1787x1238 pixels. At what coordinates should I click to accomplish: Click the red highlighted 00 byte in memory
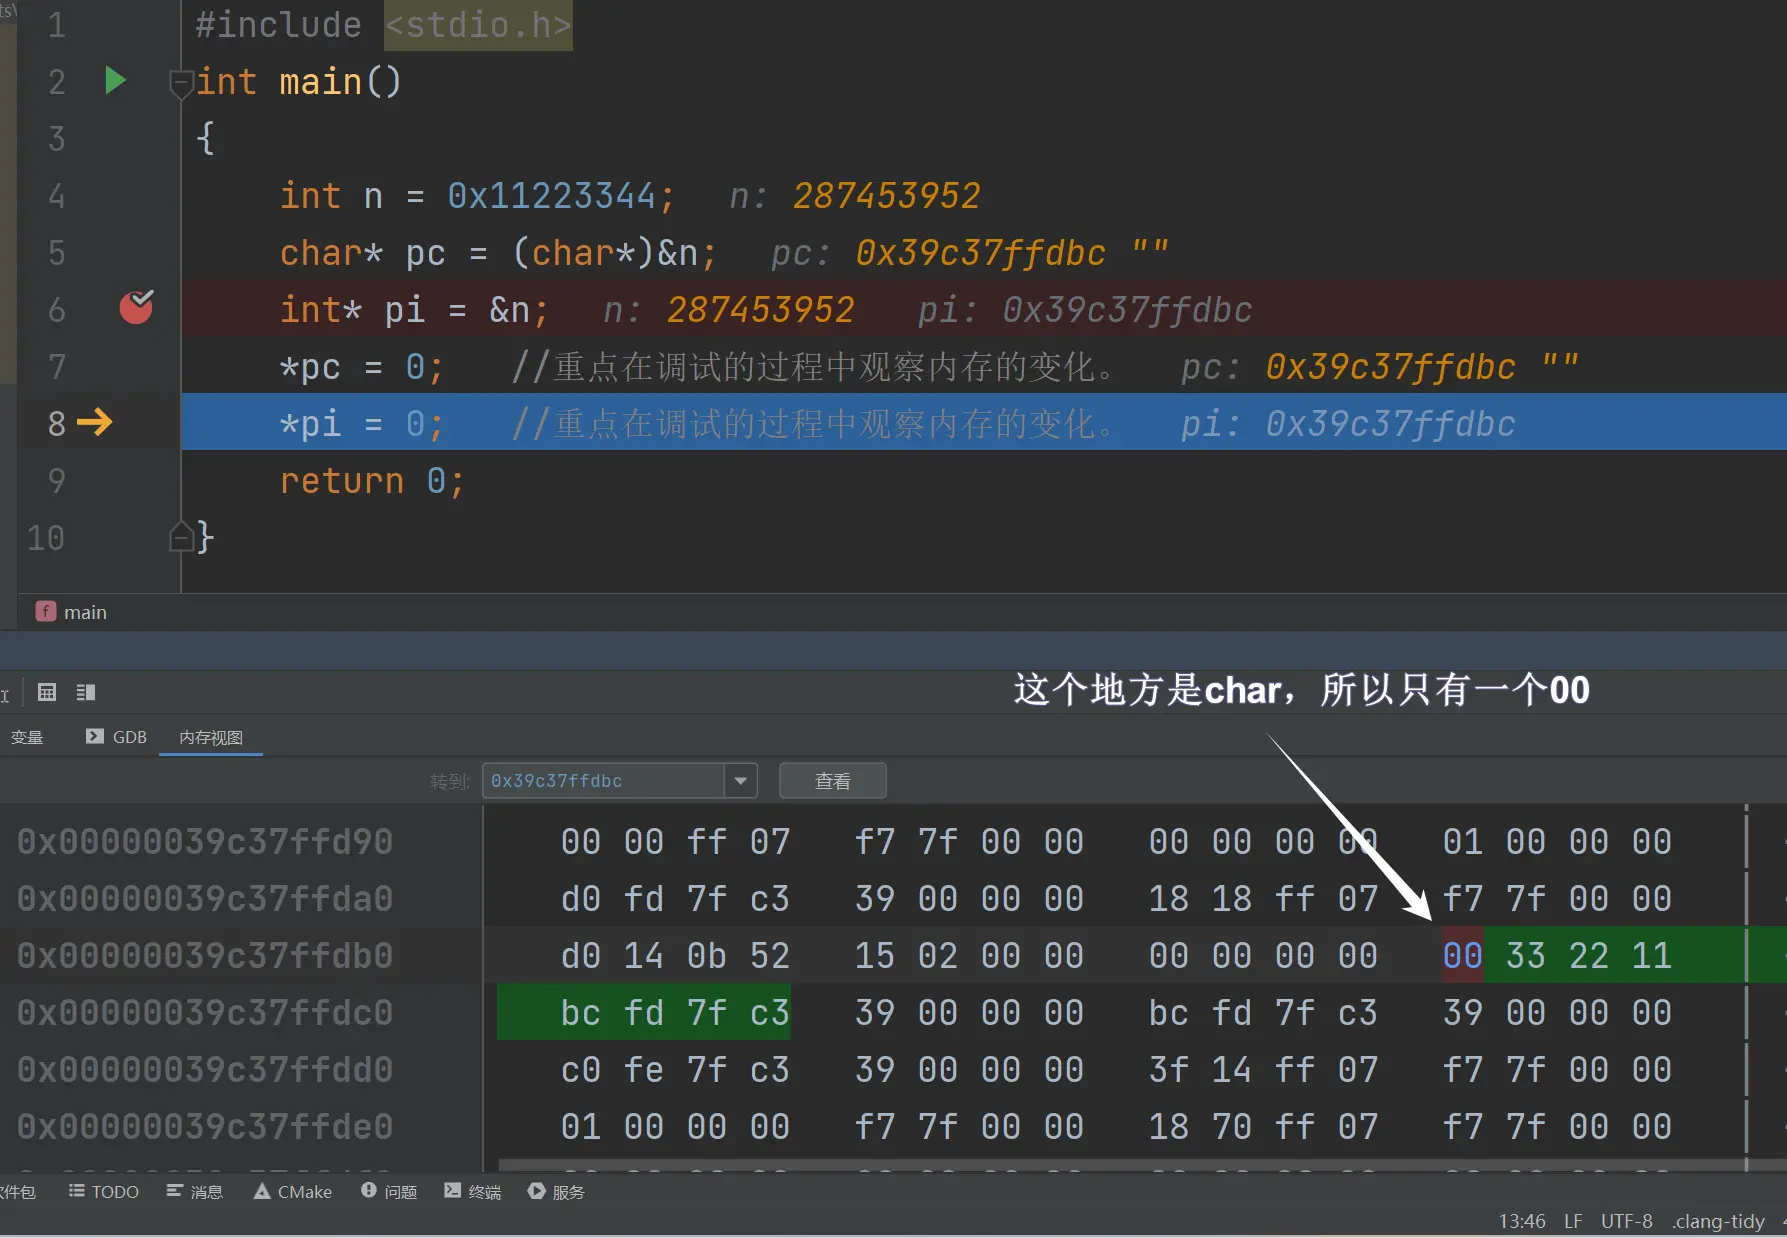(x=1462, y=955)
